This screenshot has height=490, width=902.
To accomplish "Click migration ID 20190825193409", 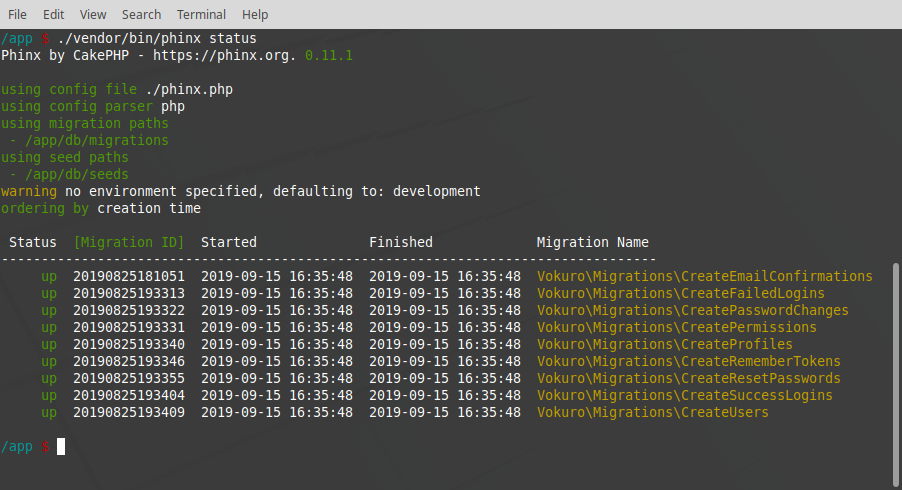I will tap(129, 413).
